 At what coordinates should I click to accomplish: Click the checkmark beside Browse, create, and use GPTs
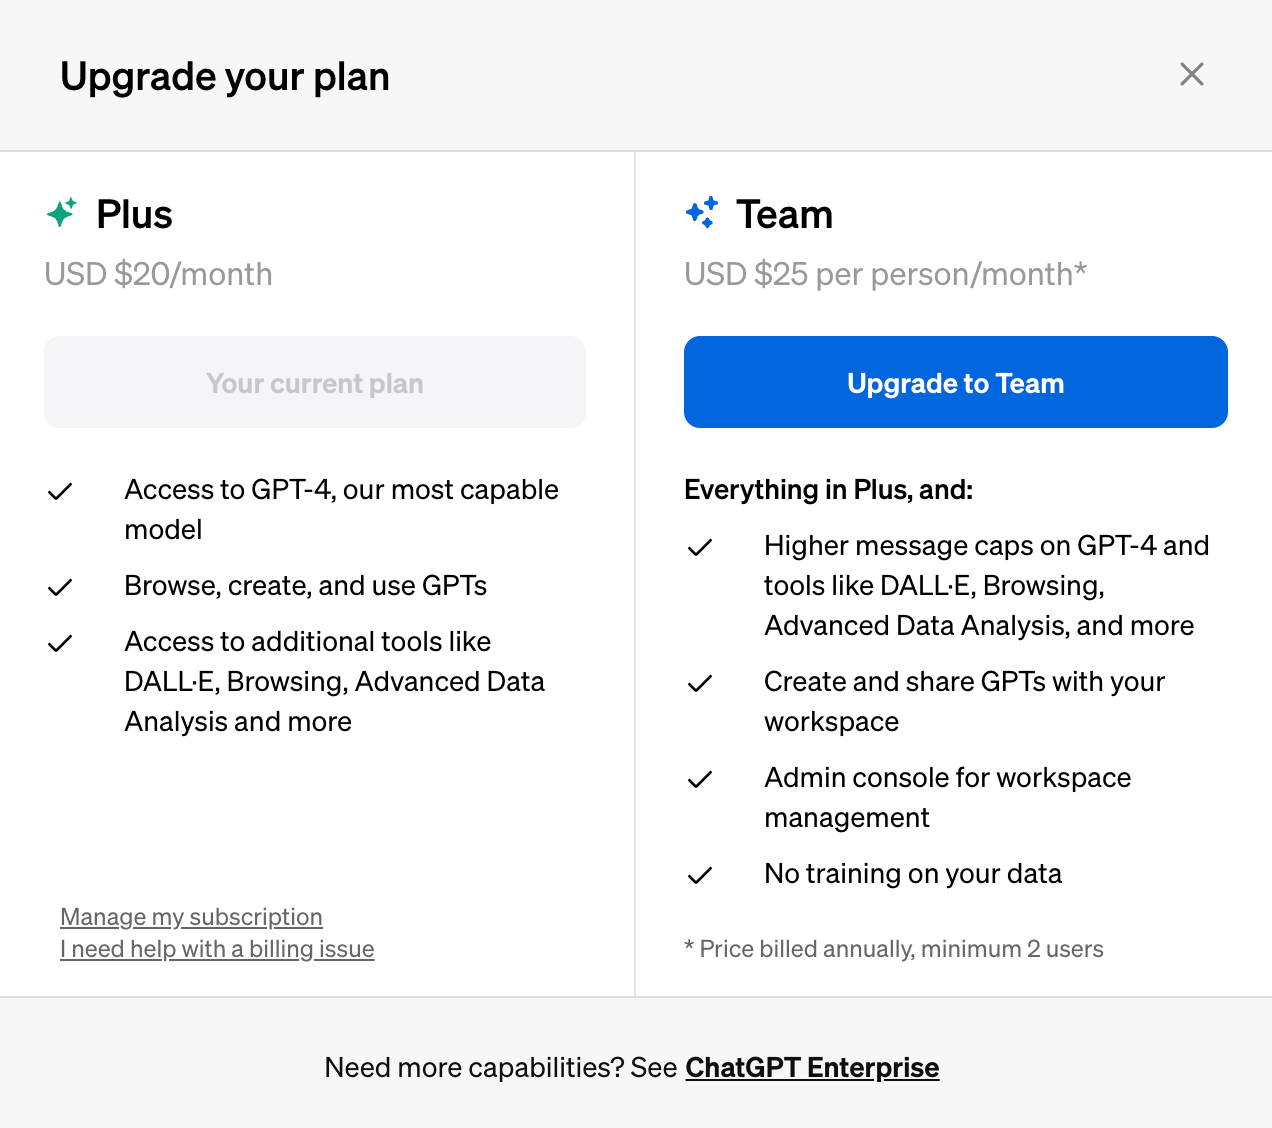pyautogui.click(x=60, y=587)
